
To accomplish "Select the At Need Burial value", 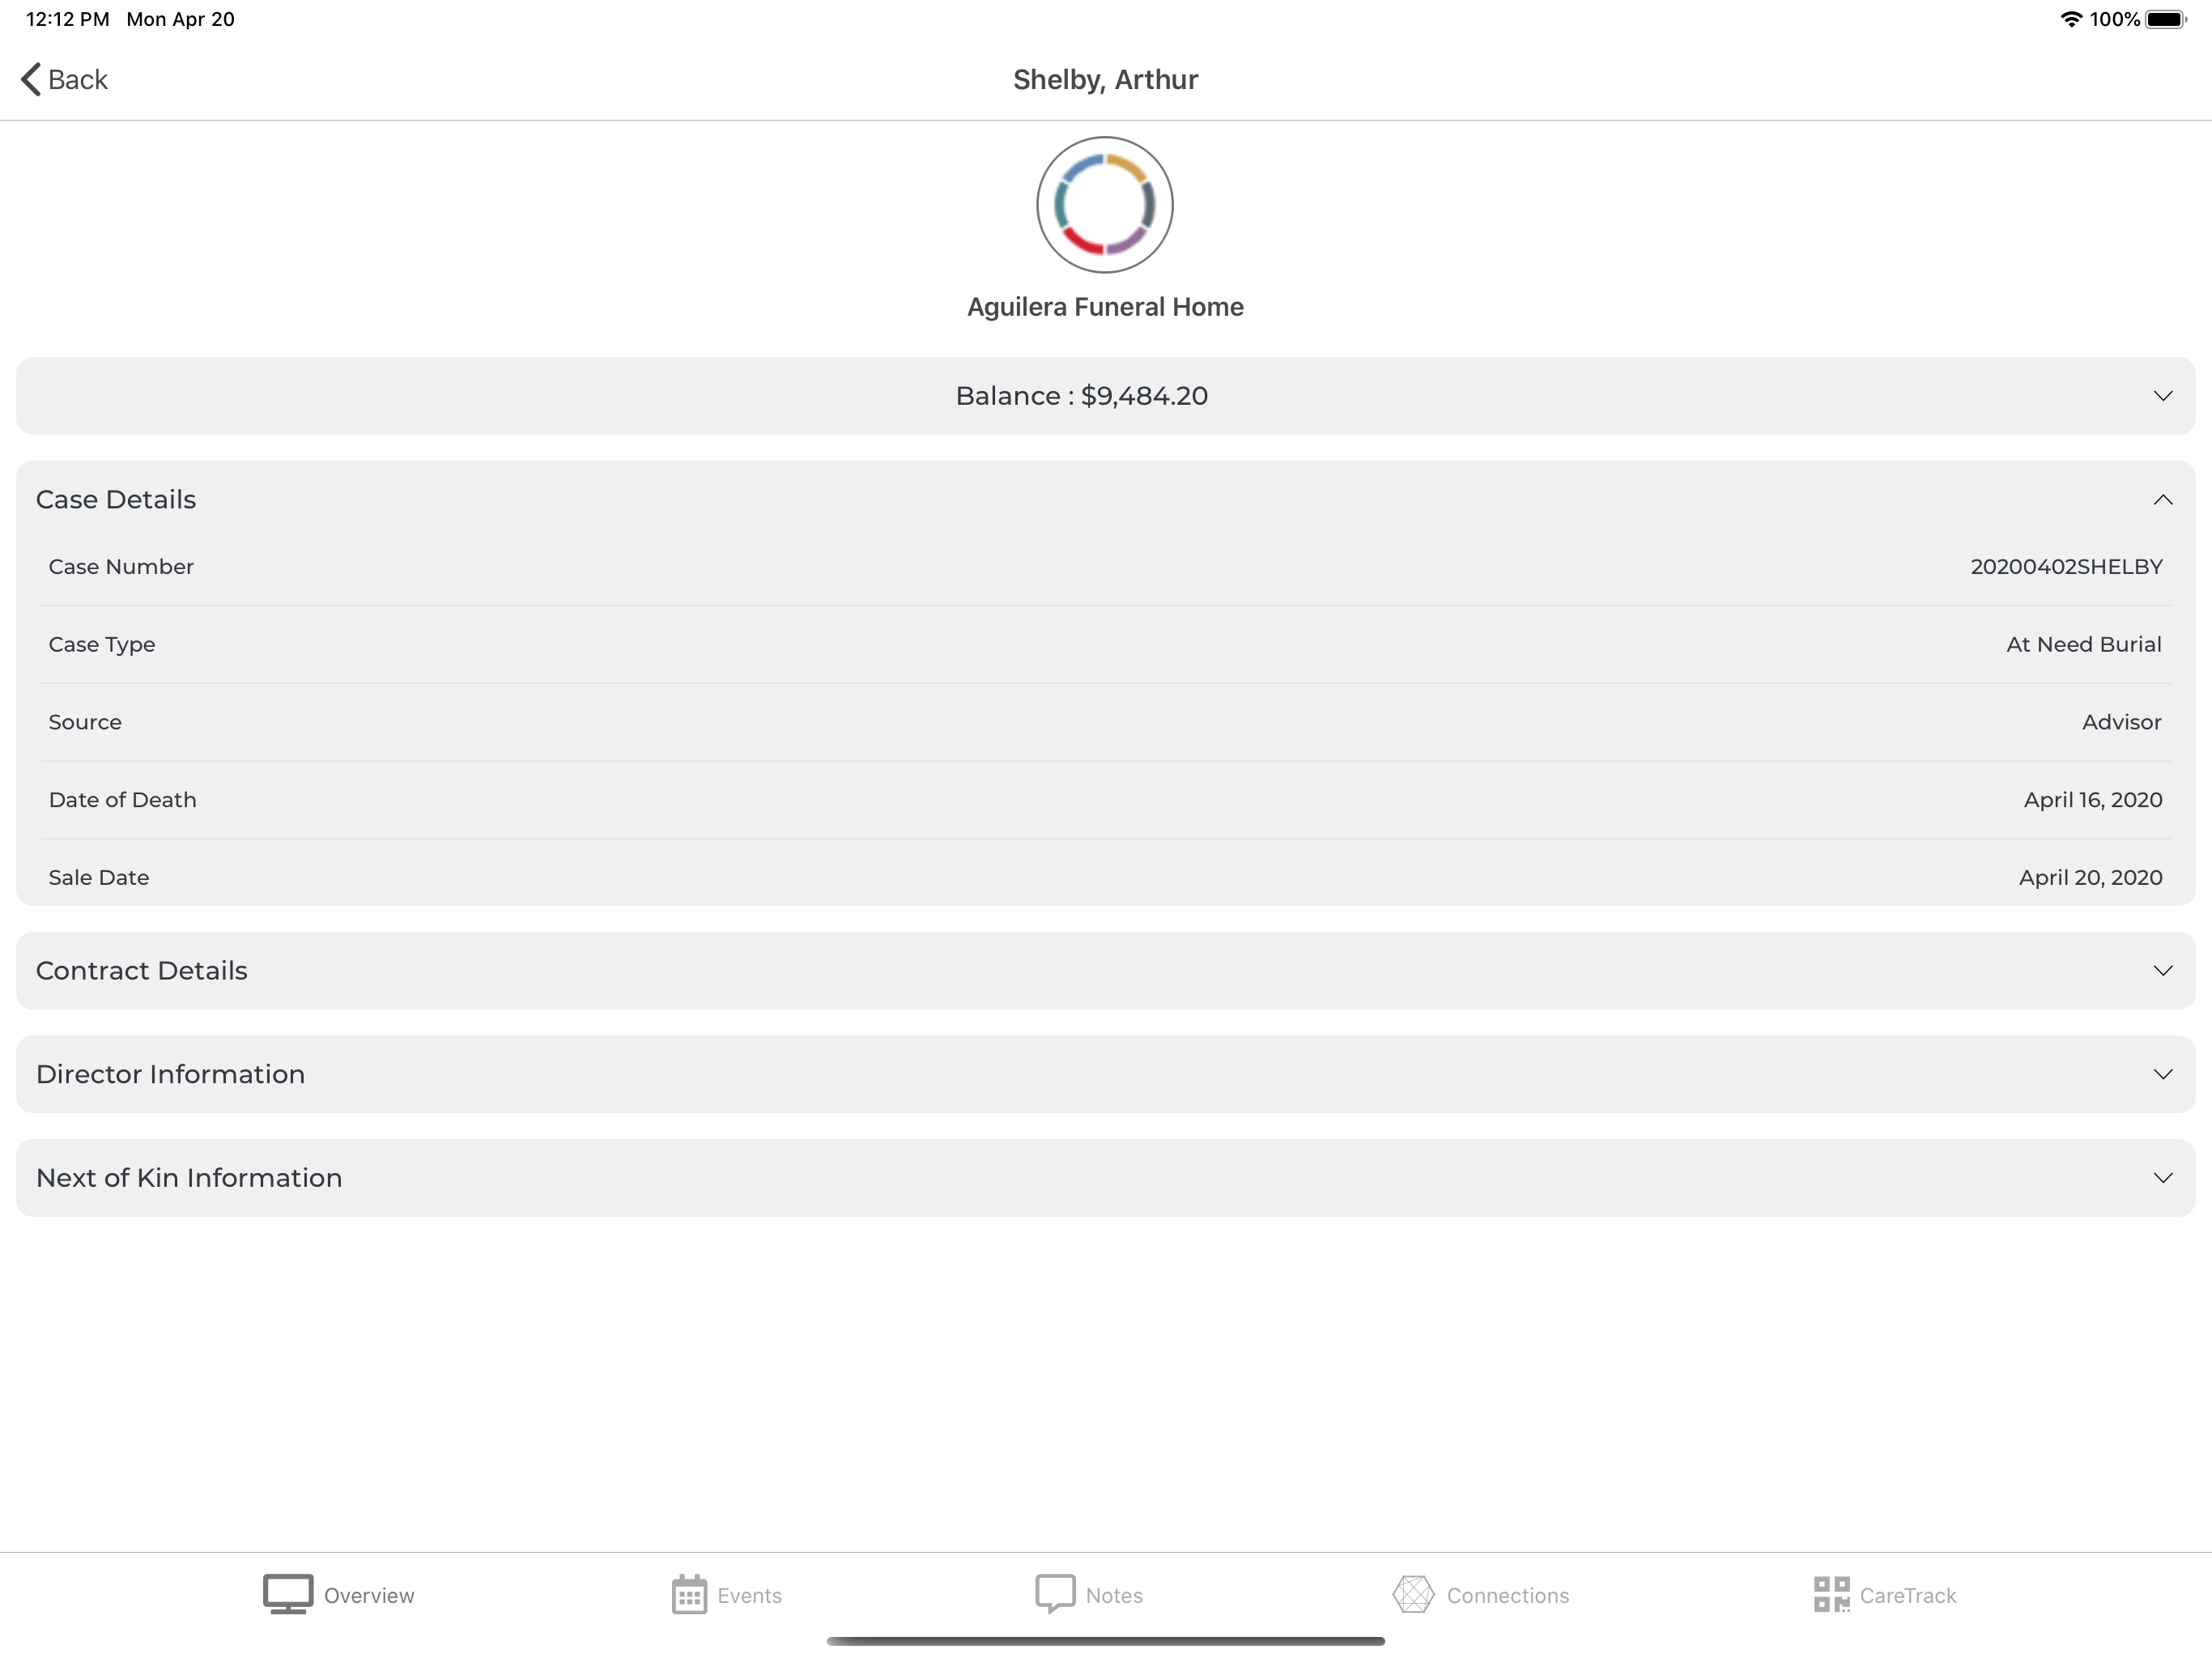I will pyautogui.click(x=2084, y=644).
